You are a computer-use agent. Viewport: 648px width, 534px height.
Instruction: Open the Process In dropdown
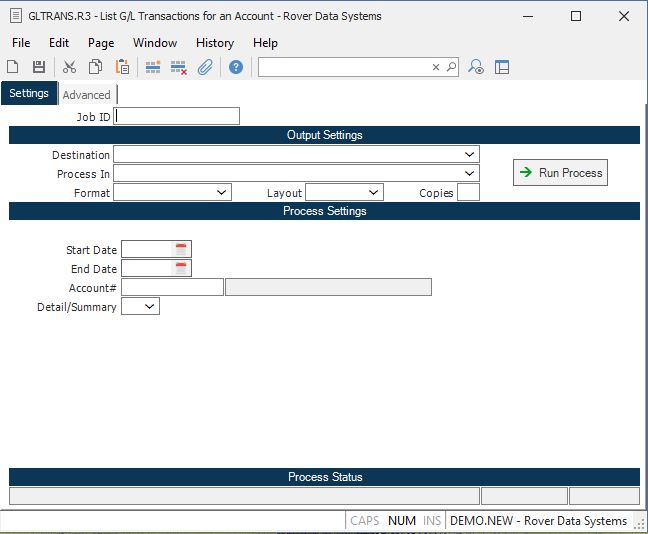click(x=470, y=174)
